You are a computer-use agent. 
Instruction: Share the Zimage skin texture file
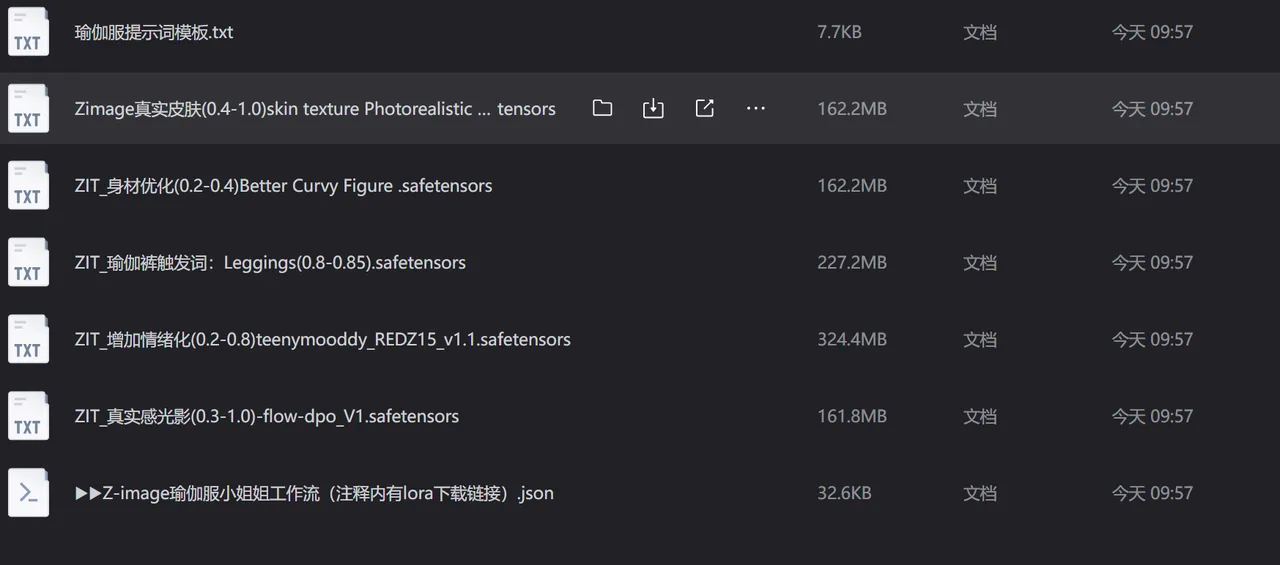(x=704, y=108)
